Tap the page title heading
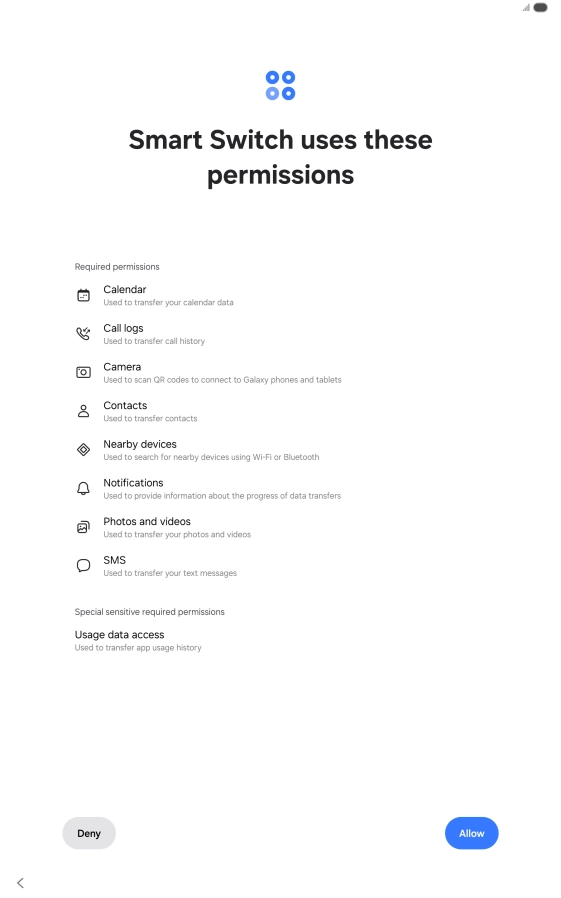561x898 pixels. coord(280,157)
